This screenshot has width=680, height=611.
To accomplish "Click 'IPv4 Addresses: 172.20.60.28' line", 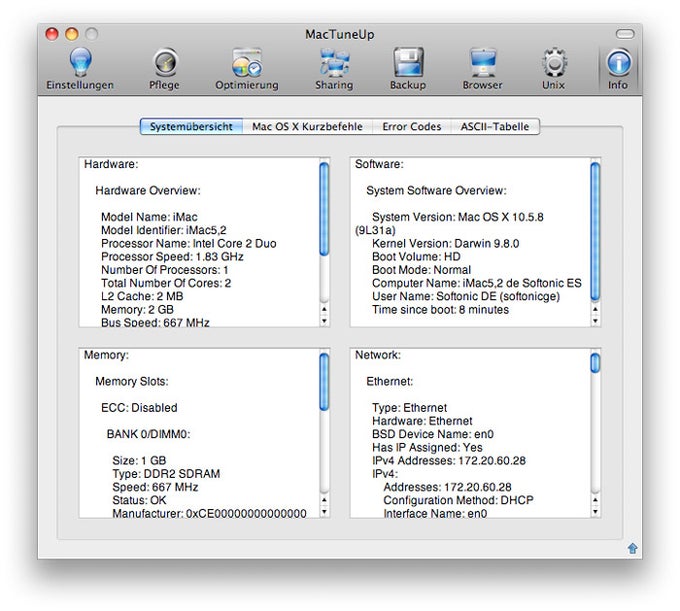I will (449, 461).
